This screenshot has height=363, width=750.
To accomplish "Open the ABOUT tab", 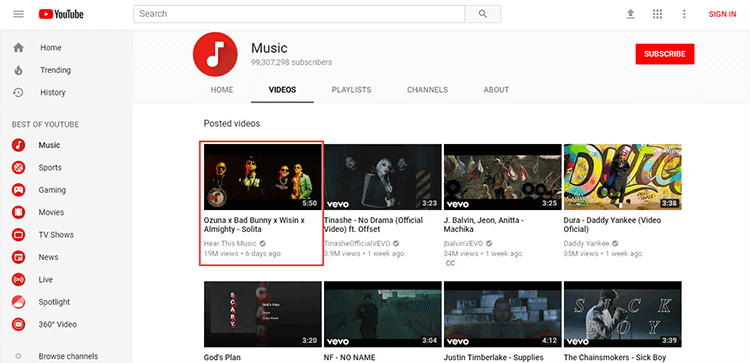I will 496,89.
